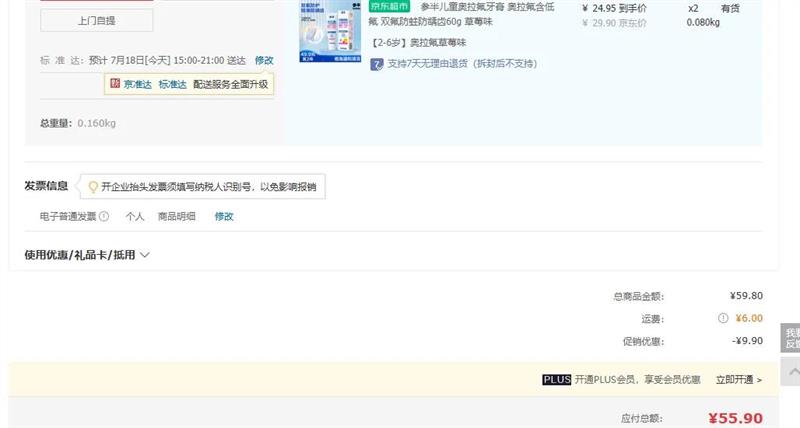The width and height of the screenshot is (800, 428).
Task: Click the 【2-6岁】奥拉氟草莓味 variant text
Action: (418, 43)
